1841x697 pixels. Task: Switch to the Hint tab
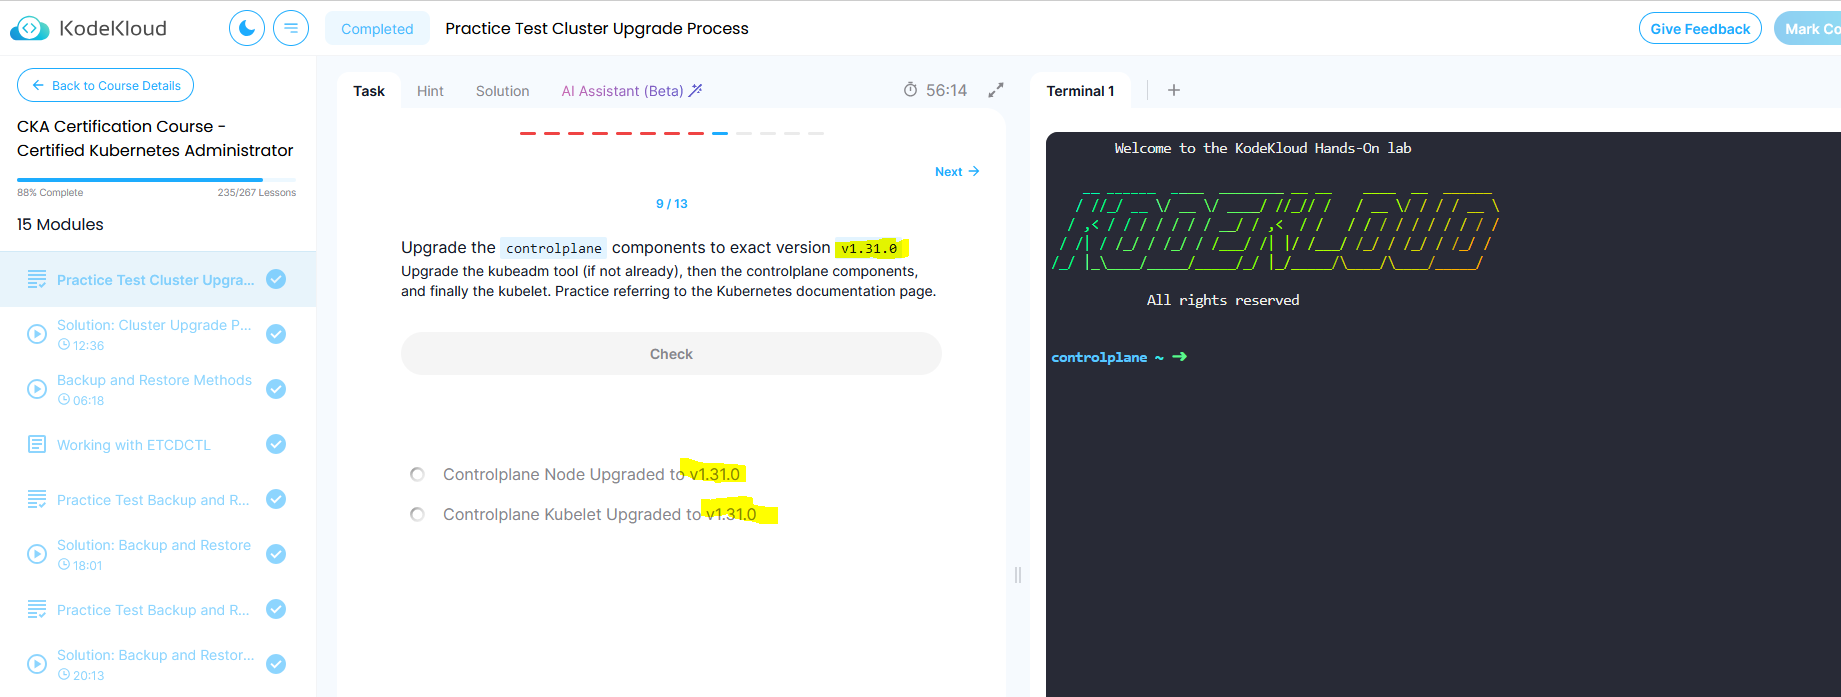[x=430, y=91]
